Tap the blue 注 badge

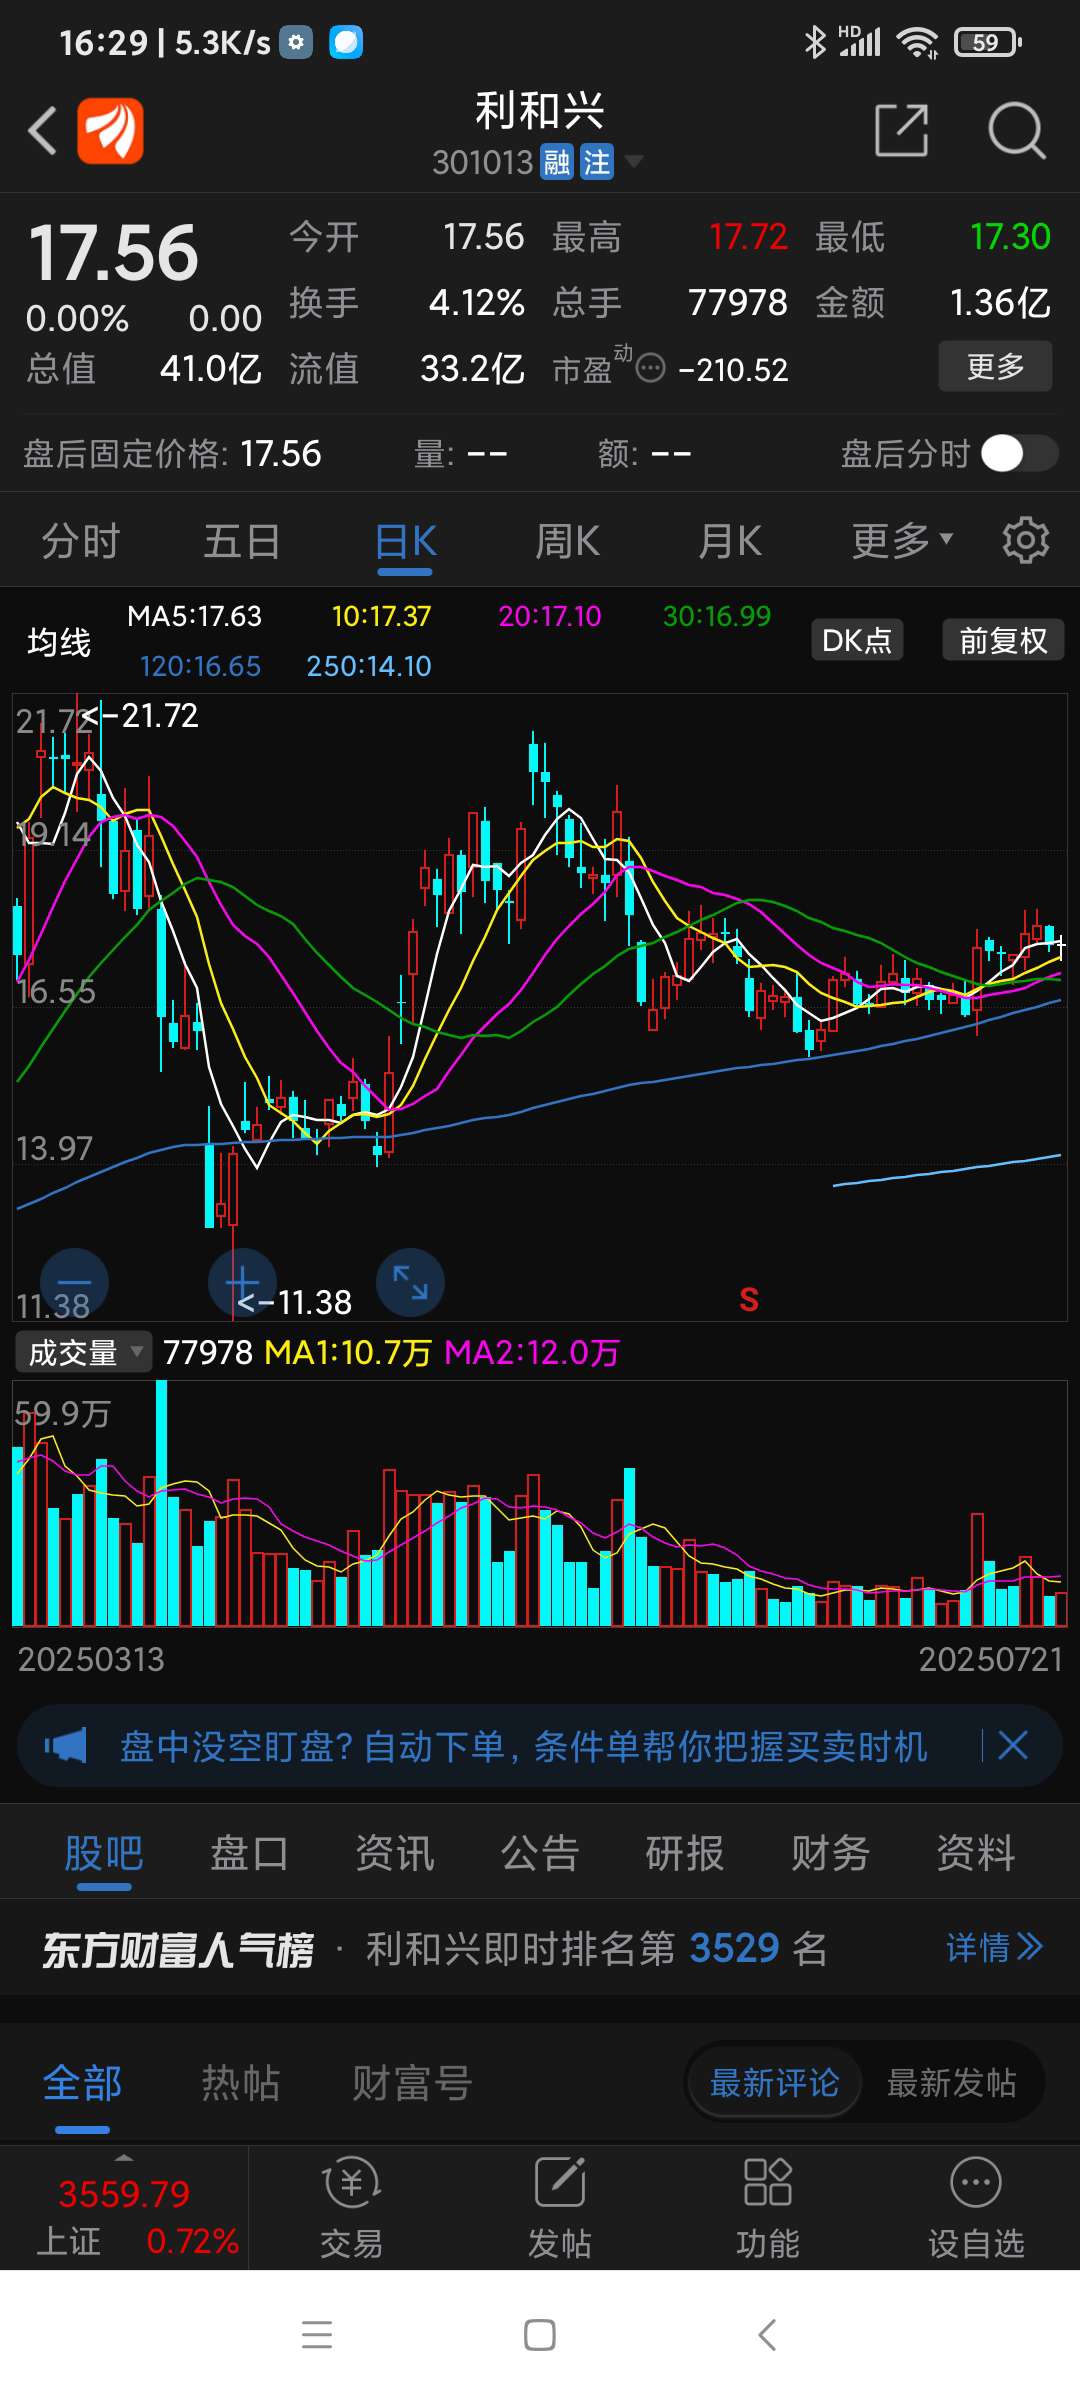coord(597,162)
